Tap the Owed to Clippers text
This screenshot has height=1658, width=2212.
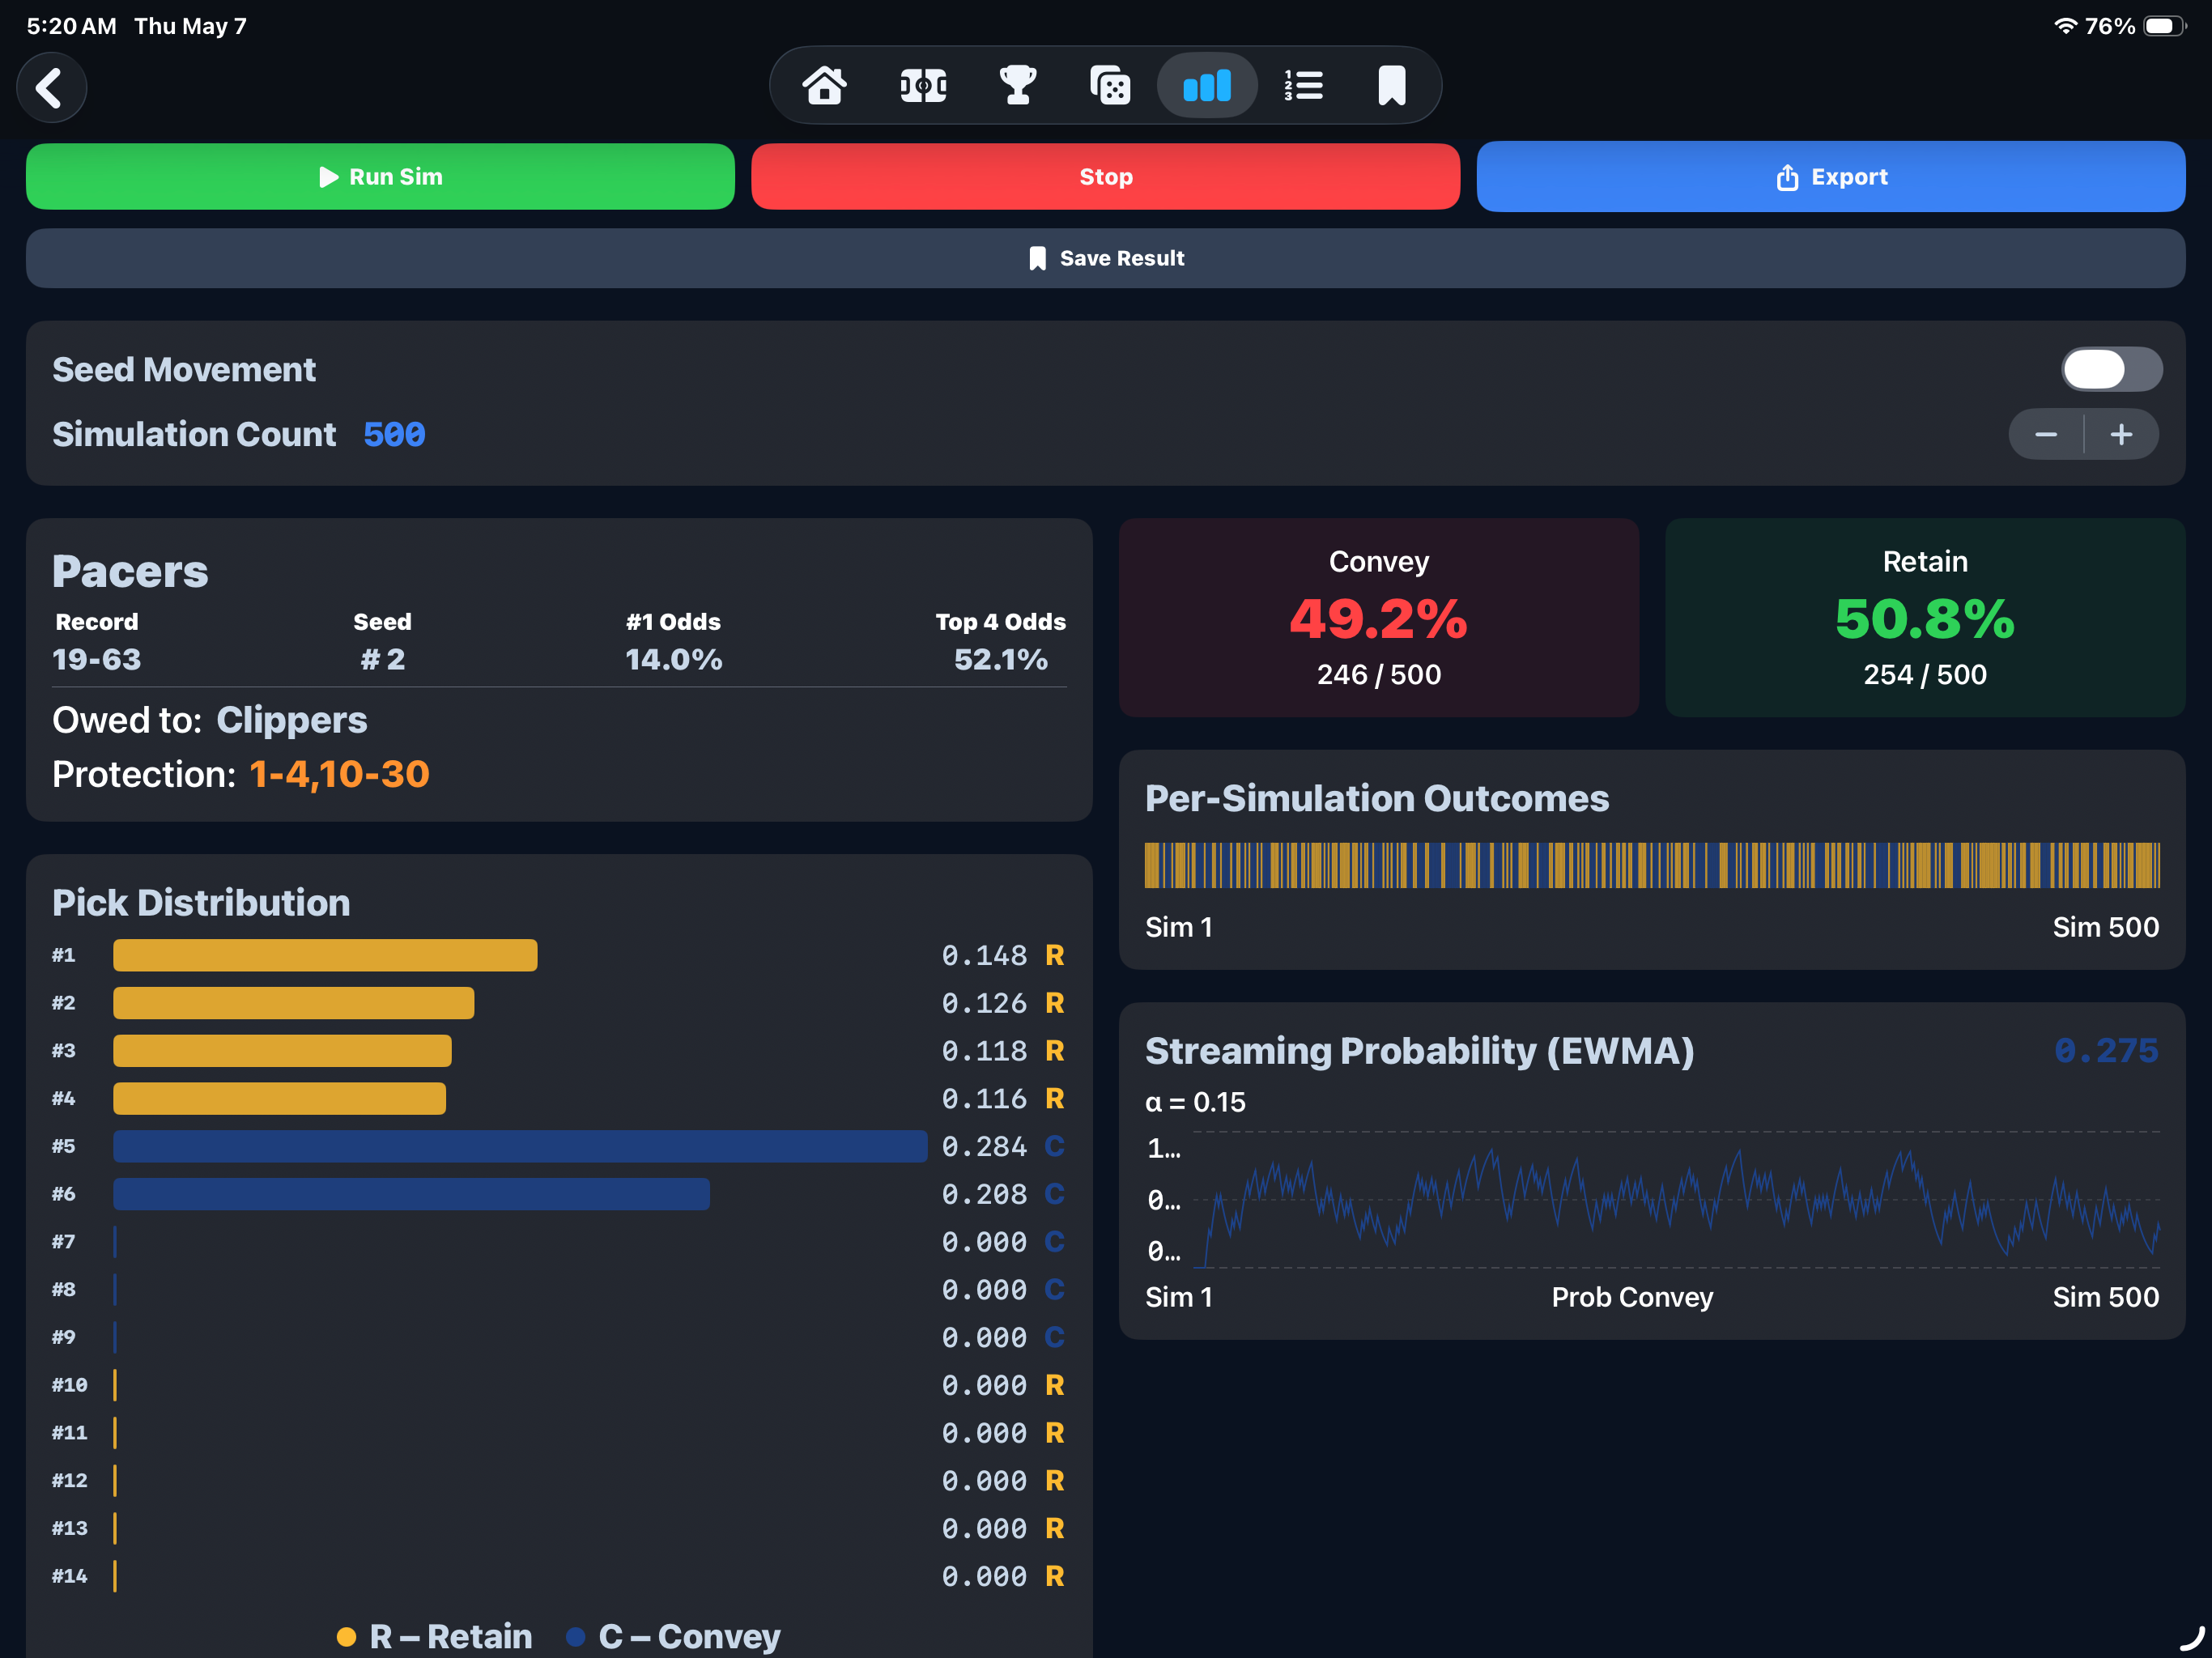click(210, 721)
